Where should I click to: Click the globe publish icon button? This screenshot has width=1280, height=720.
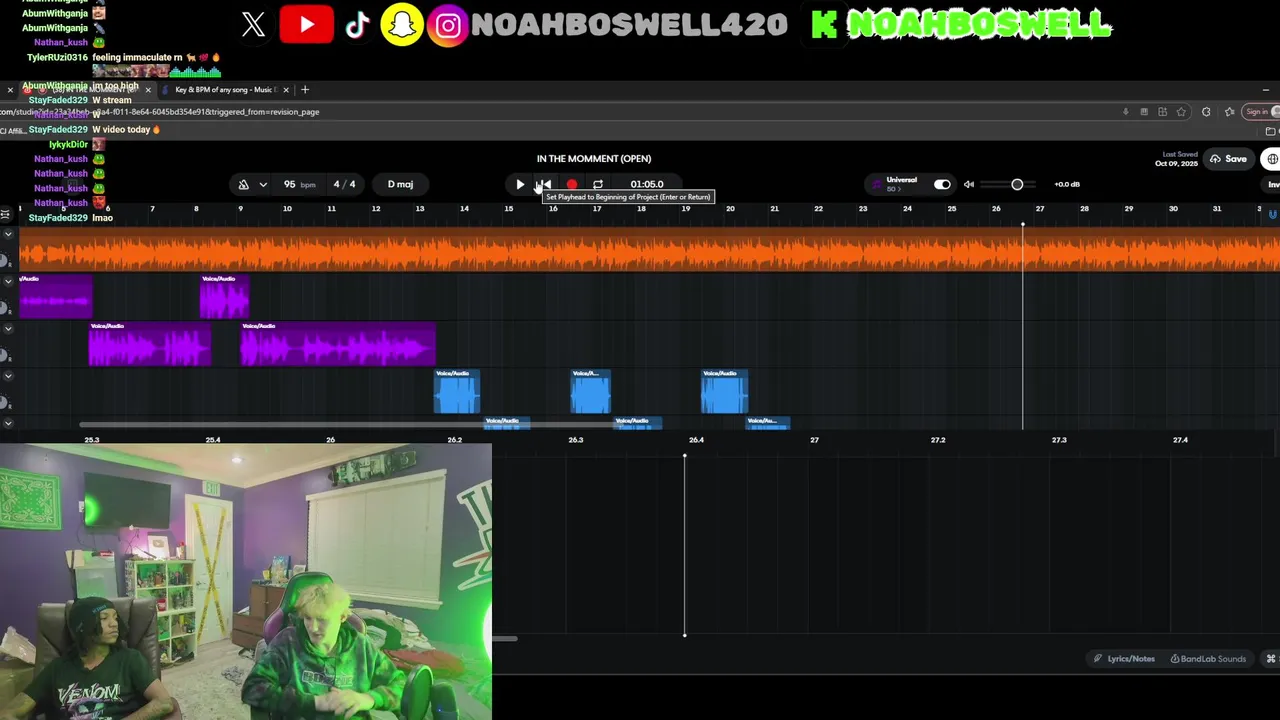pos(1272,159)
